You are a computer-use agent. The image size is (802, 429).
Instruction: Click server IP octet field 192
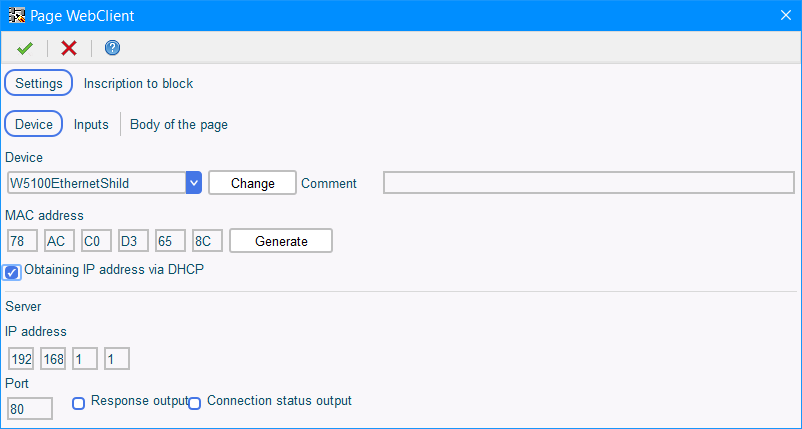21,359
